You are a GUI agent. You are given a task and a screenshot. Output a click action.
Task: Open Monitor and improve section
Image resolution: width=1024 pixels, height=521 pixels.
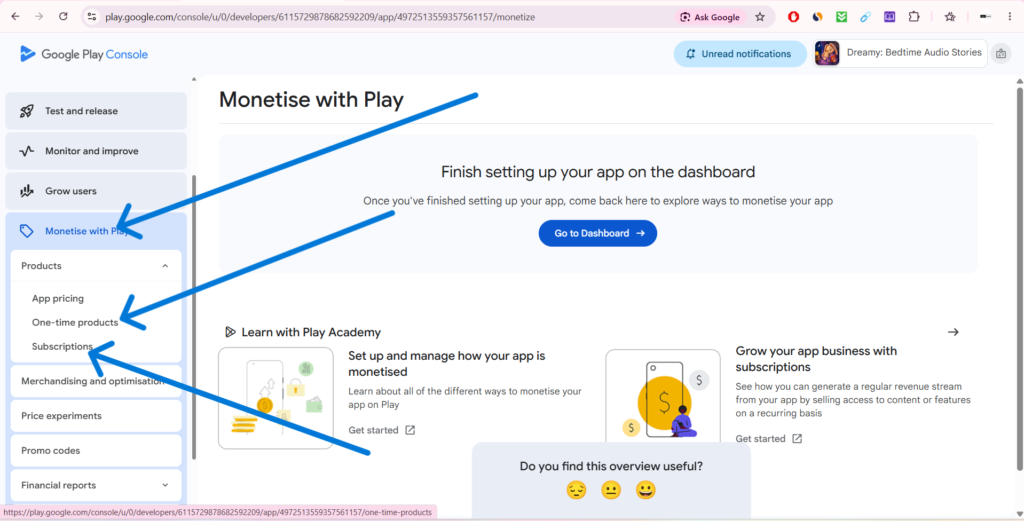tap(96, 151)
